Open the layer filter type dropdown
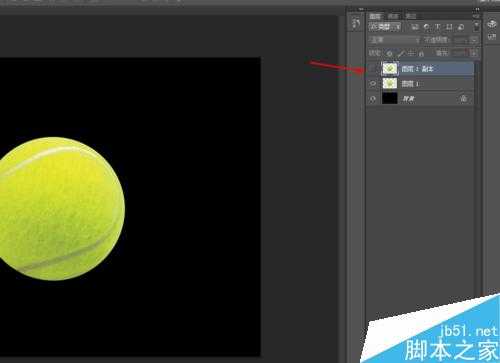The height and width of the screenshot is (363, 500). (385, 27)
